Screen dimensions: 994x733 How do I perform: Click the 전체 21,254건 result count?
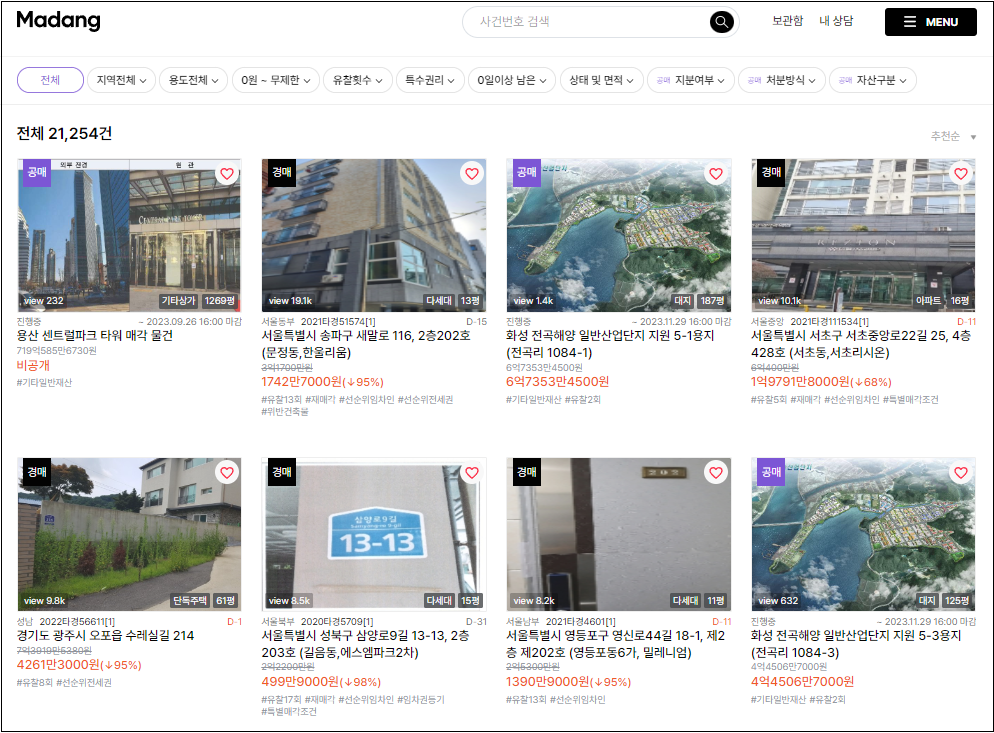[64, 134]
